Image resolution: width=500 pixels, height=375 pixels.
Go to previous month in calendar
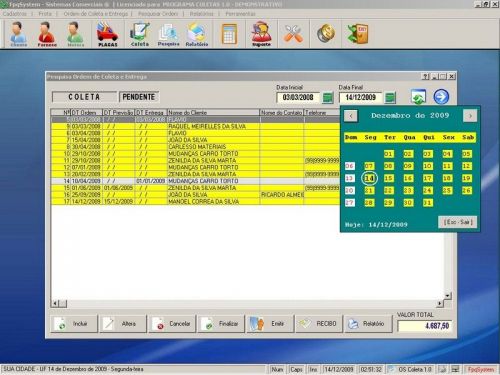351,116
